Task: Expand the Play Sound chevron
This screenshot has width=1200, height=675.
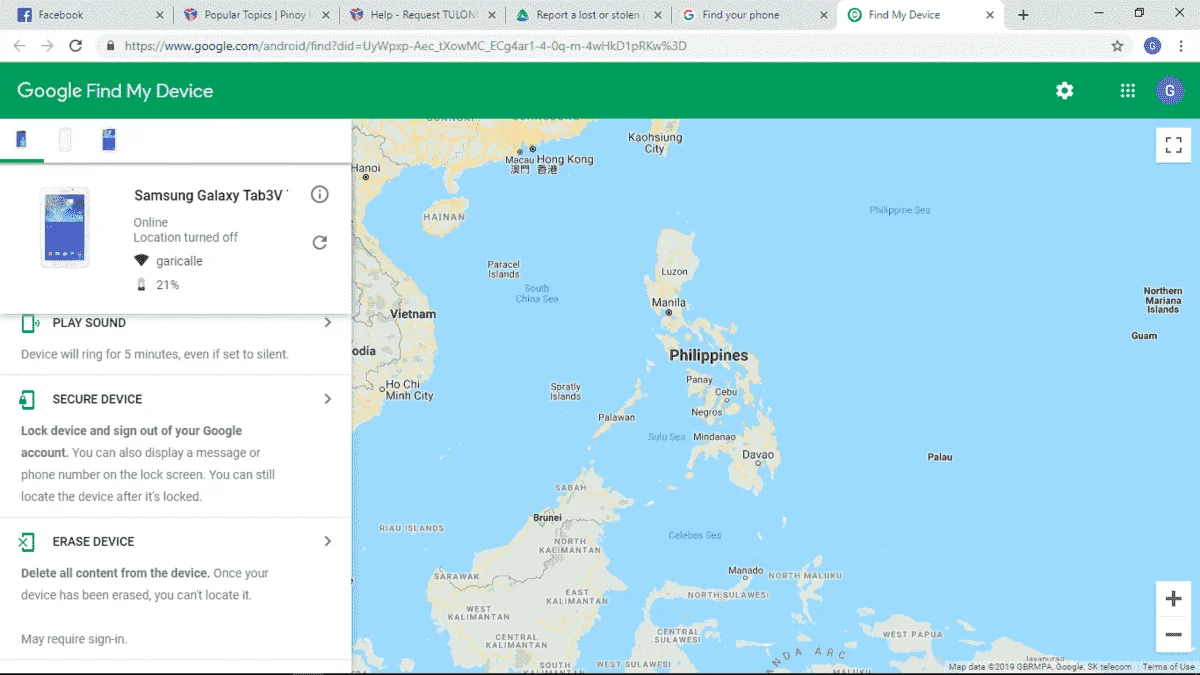Action: click(327, 323)
